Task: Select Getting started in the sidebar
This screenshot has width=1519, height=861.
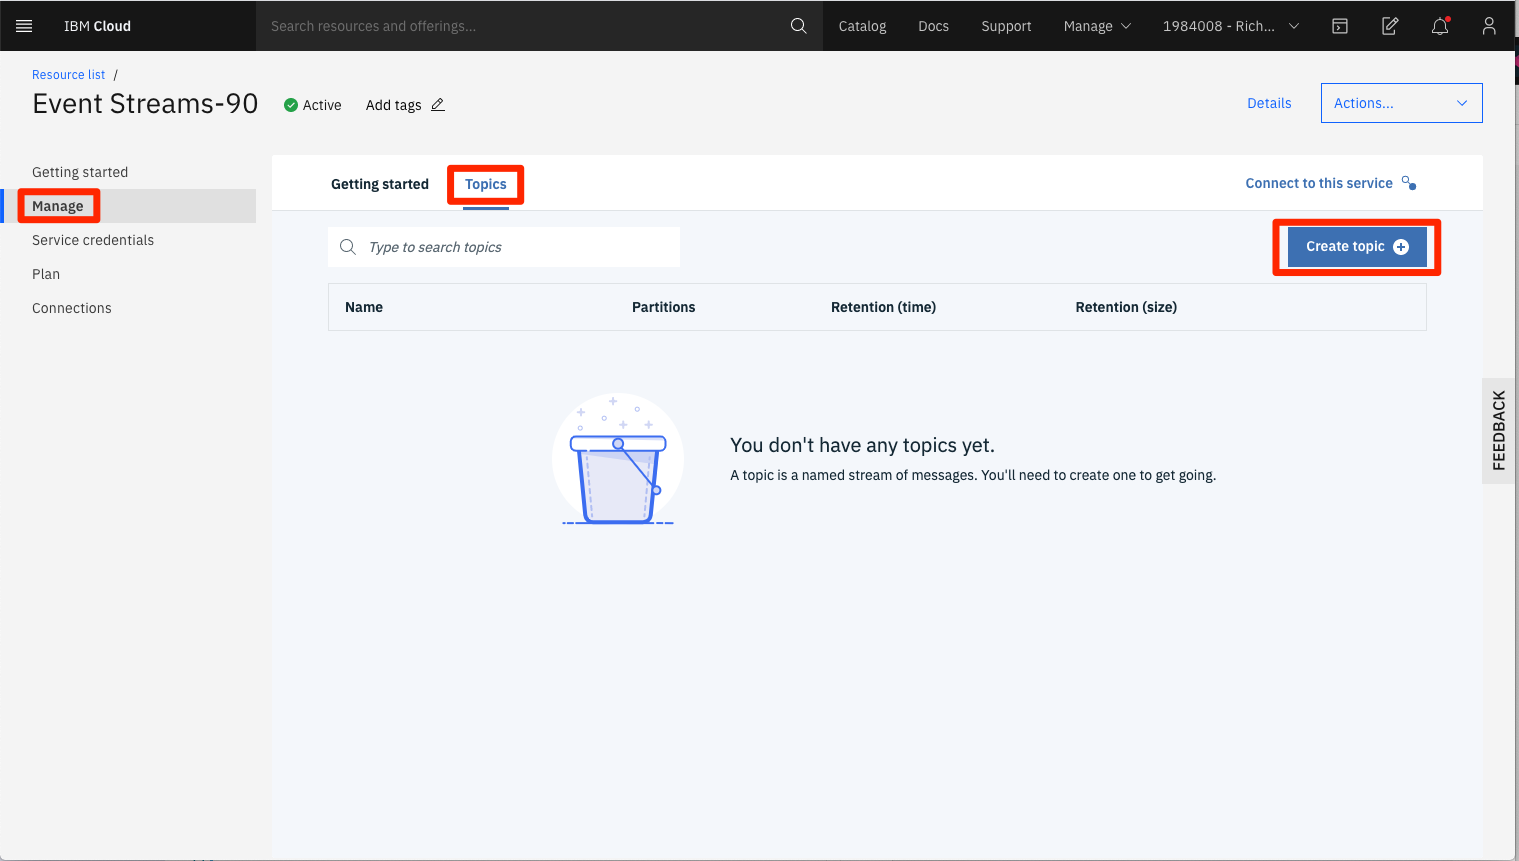Action: click(80, 172)
